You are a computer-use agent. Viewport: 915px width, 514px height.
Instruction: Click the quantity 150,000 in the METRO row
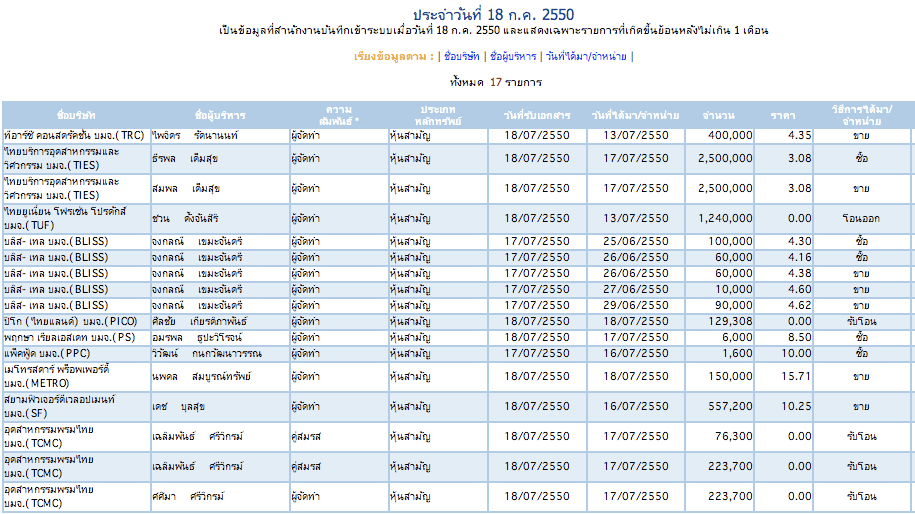tap(730, 376)
